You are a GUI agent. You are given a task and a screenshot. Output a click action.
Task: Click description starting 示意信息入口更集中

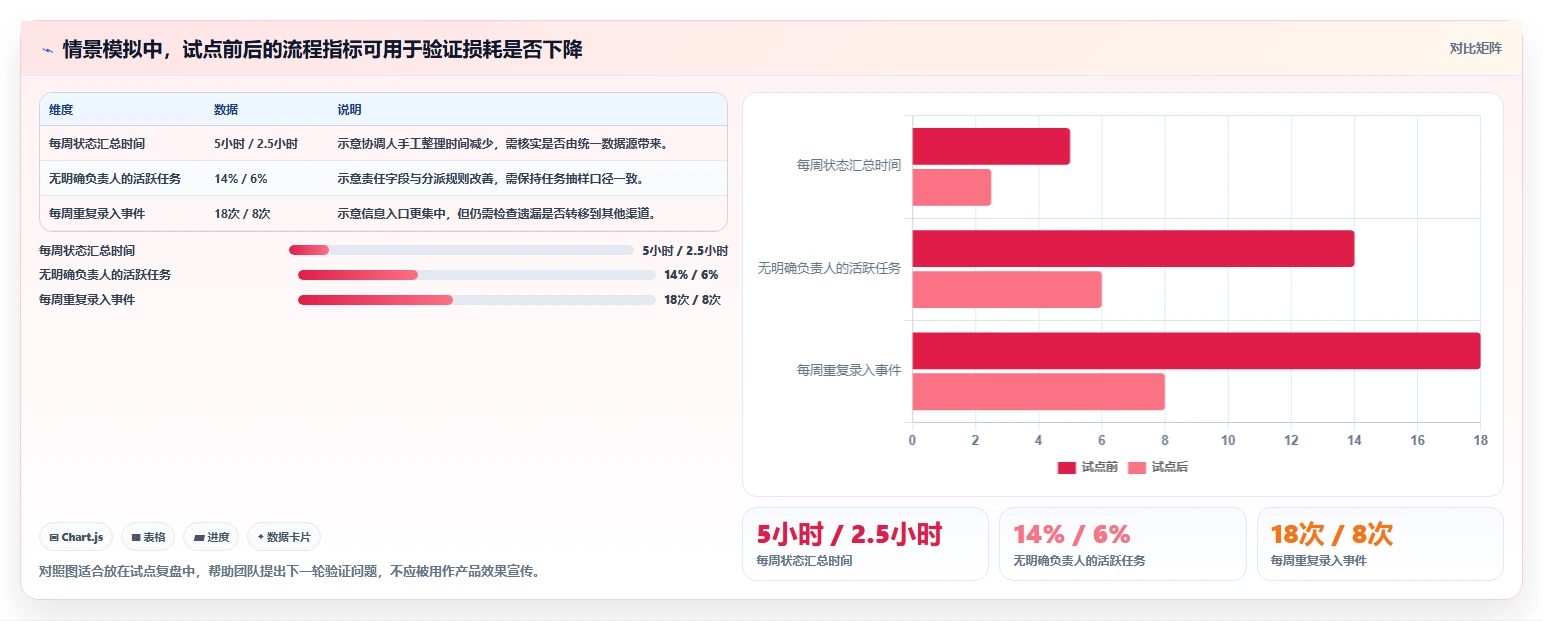coord(497,213)
